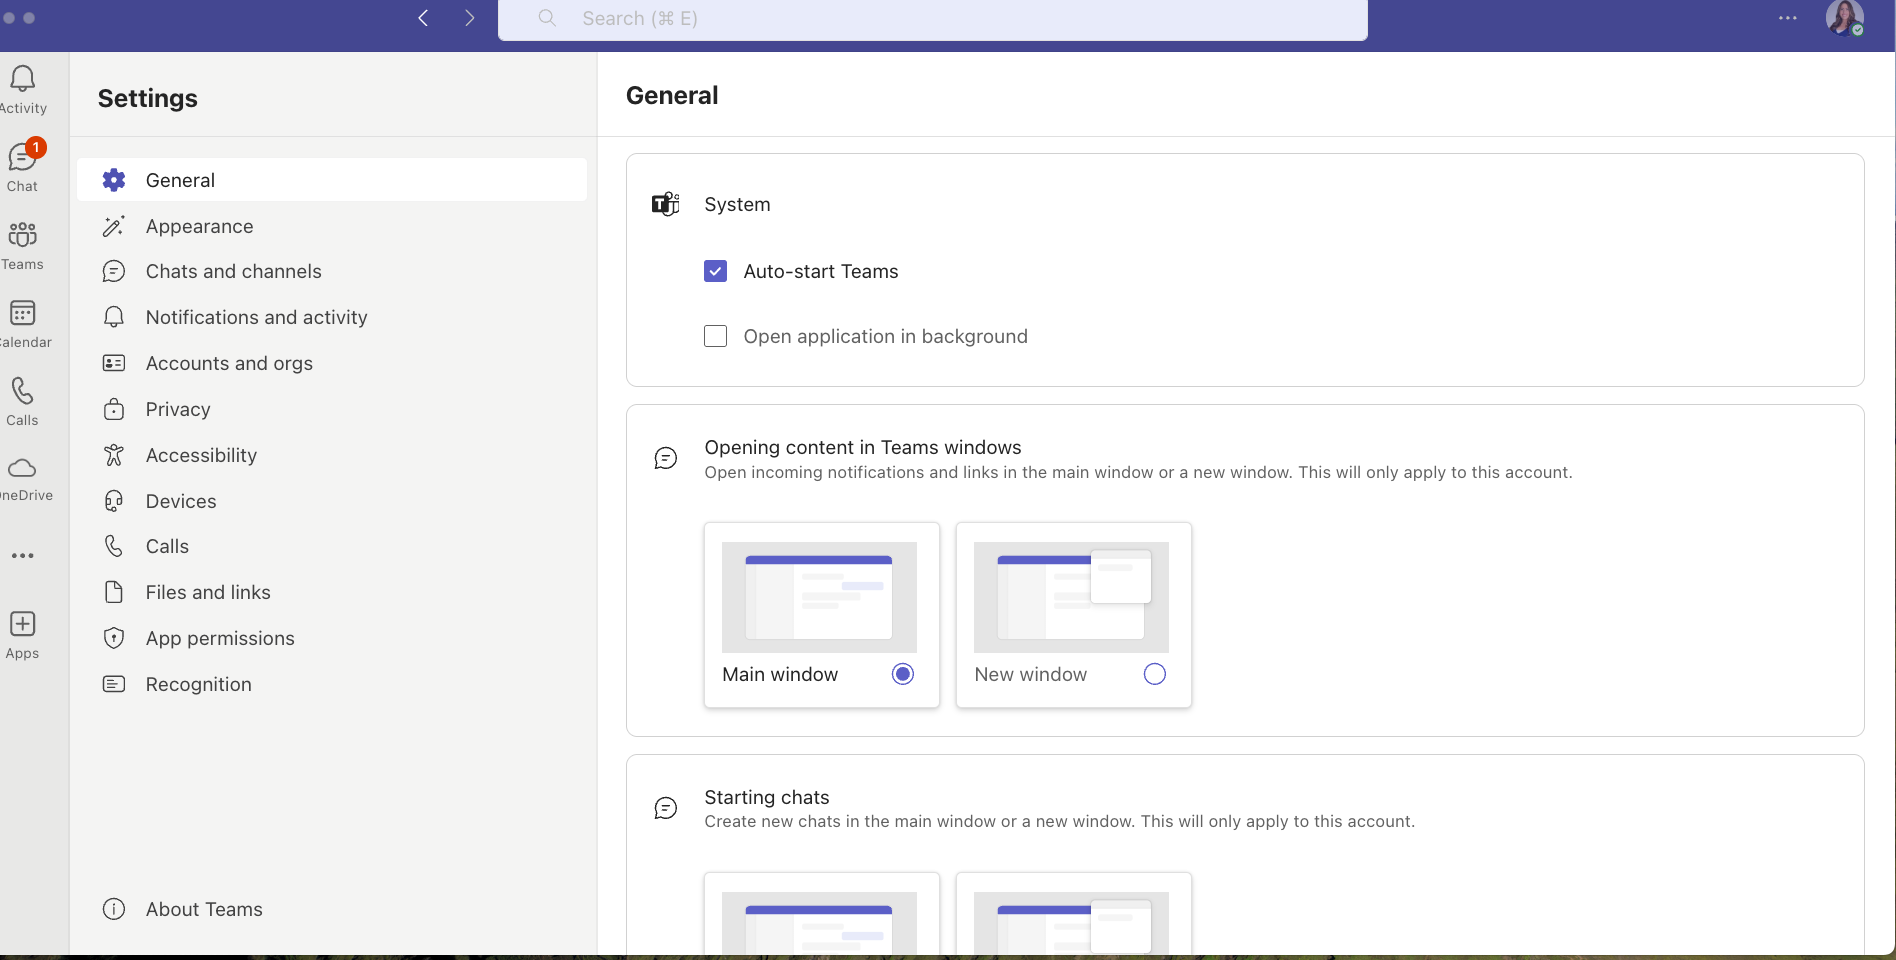Switch to Chats and channels settings
This screenshot has height=960, width=1896.
pyautogui.click(x=332, y=271)
